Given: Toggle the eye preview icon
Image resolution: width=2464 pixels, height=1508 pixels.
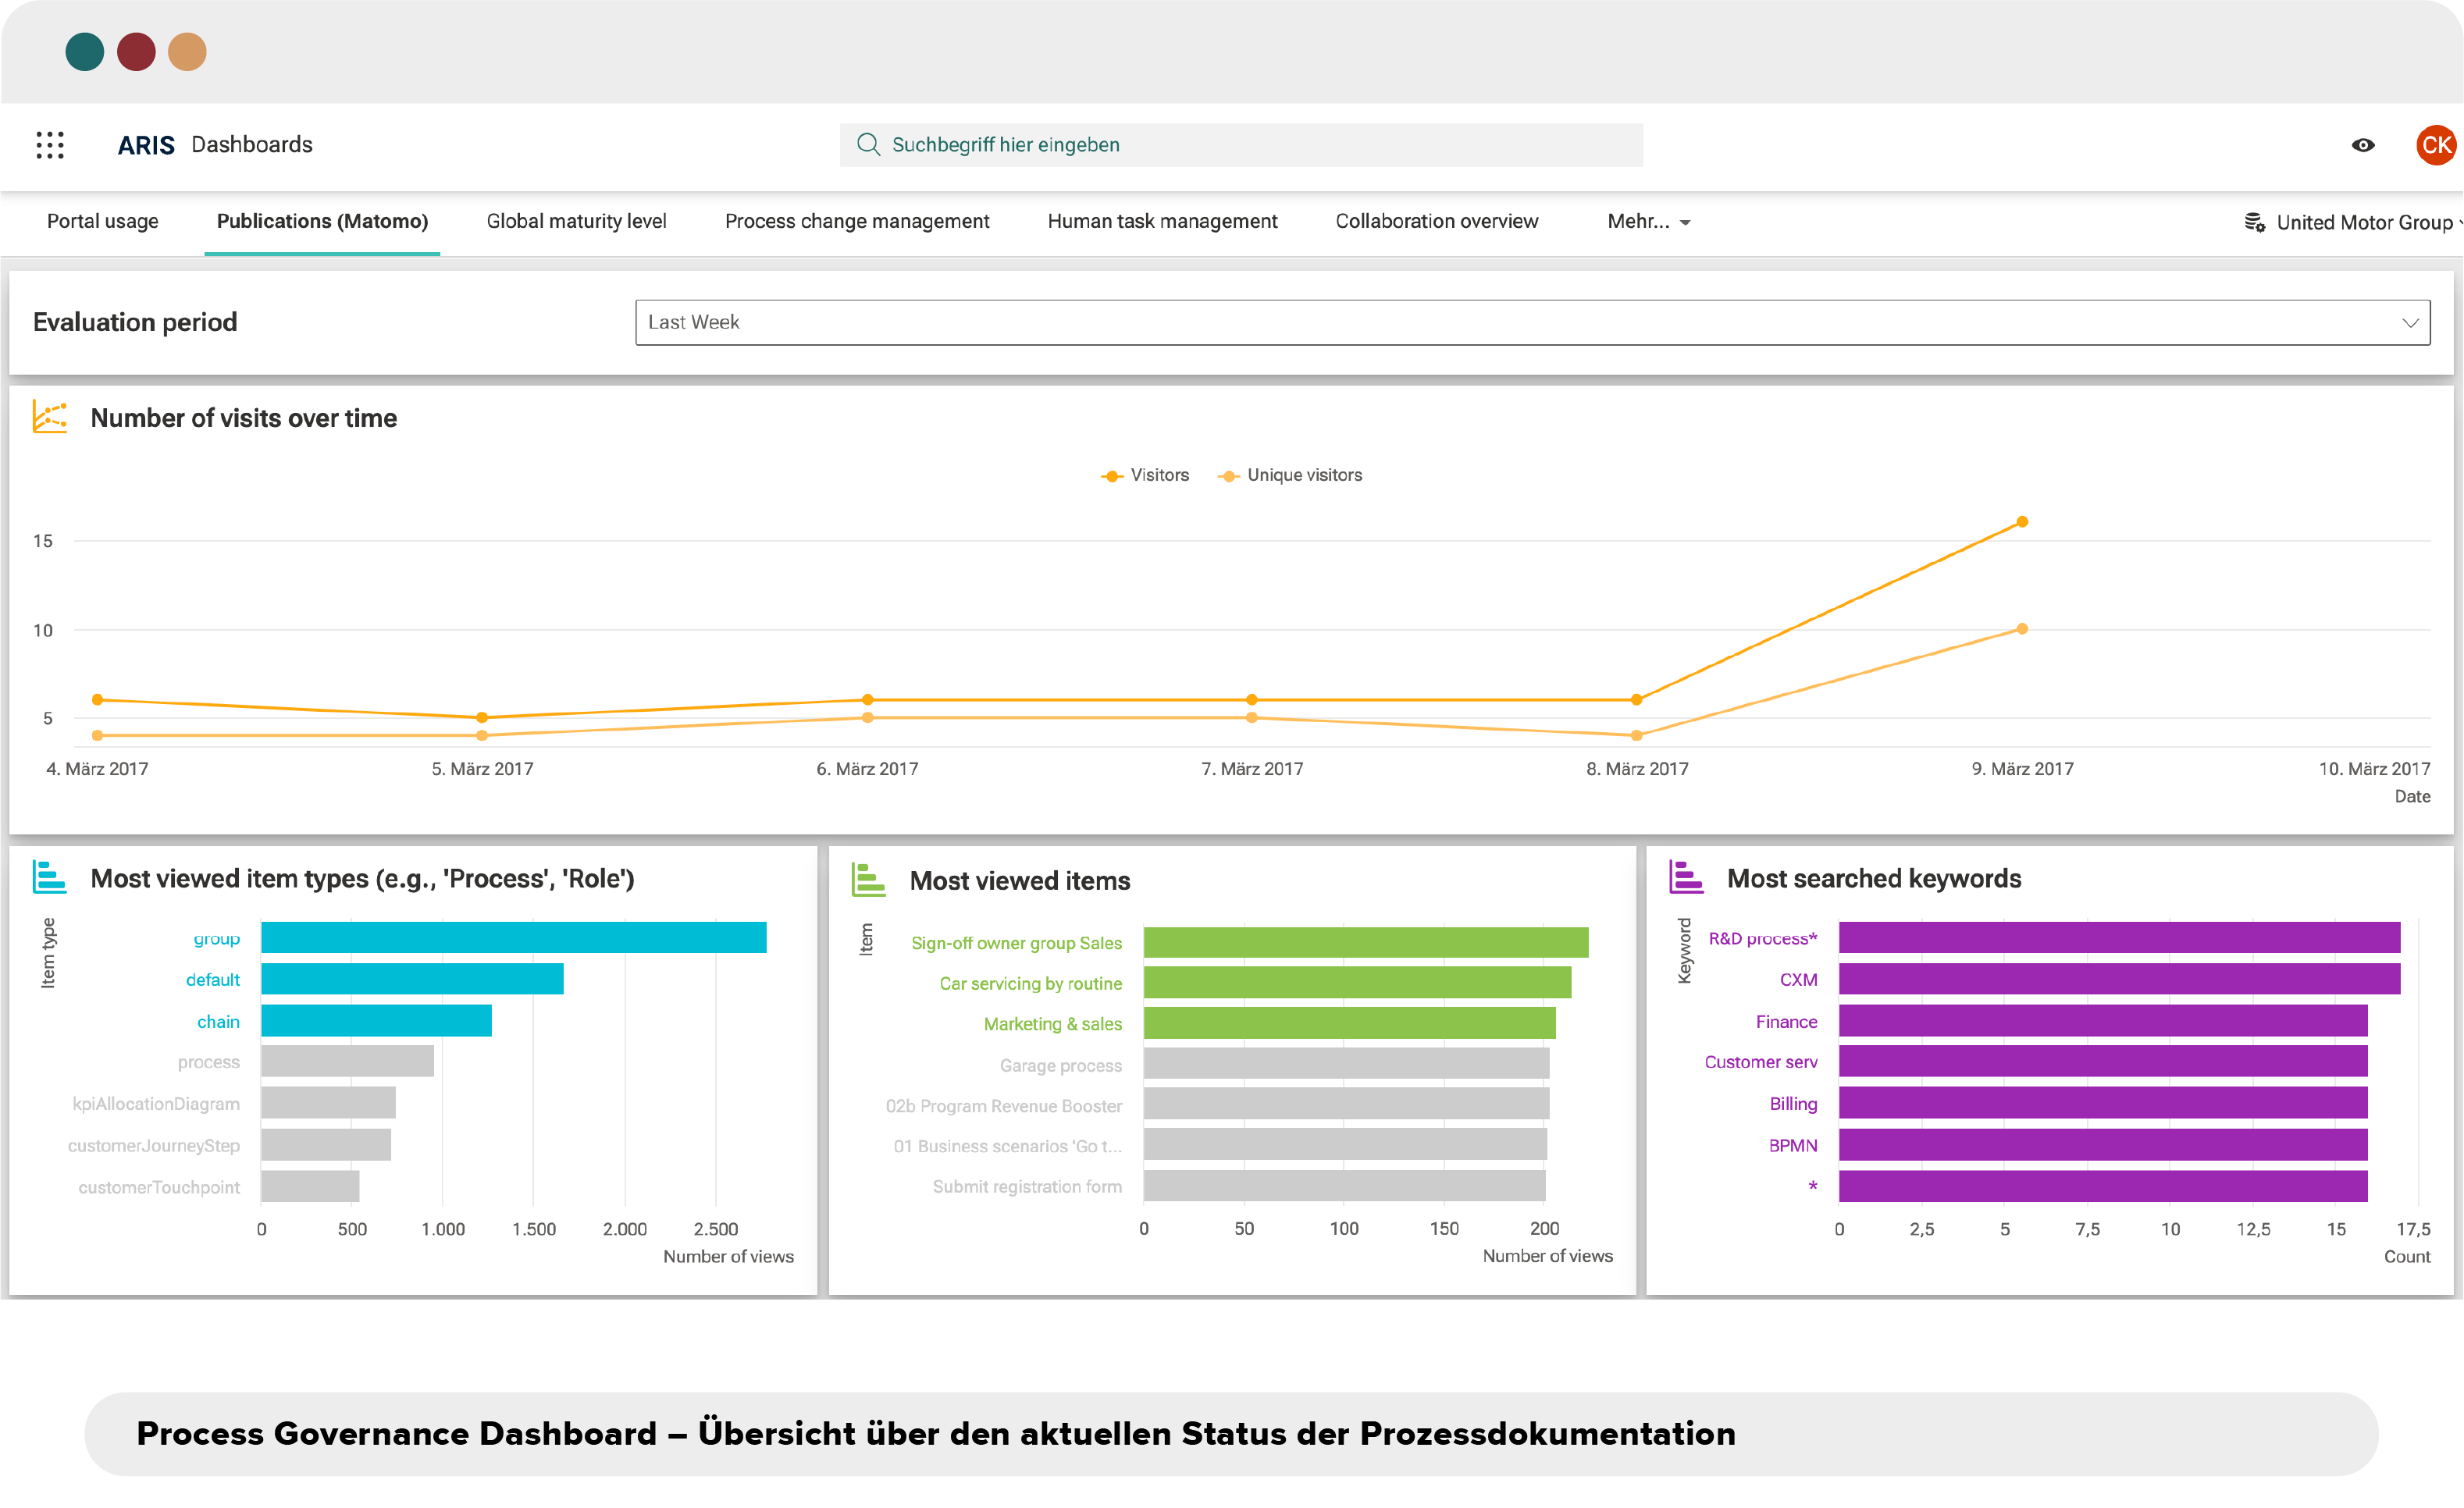Looking at the screenshot, I should [2362, 145].
